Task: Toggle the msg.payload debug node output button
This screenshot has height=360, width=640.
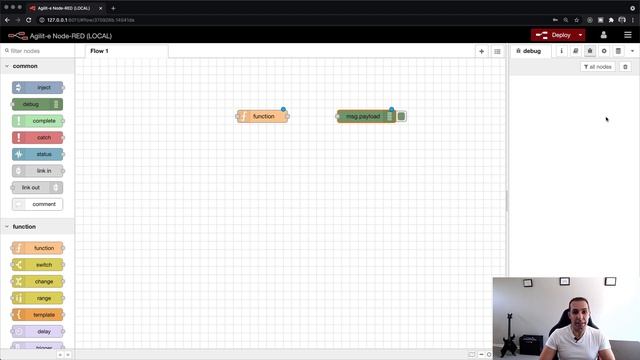Action: [402, 116]
